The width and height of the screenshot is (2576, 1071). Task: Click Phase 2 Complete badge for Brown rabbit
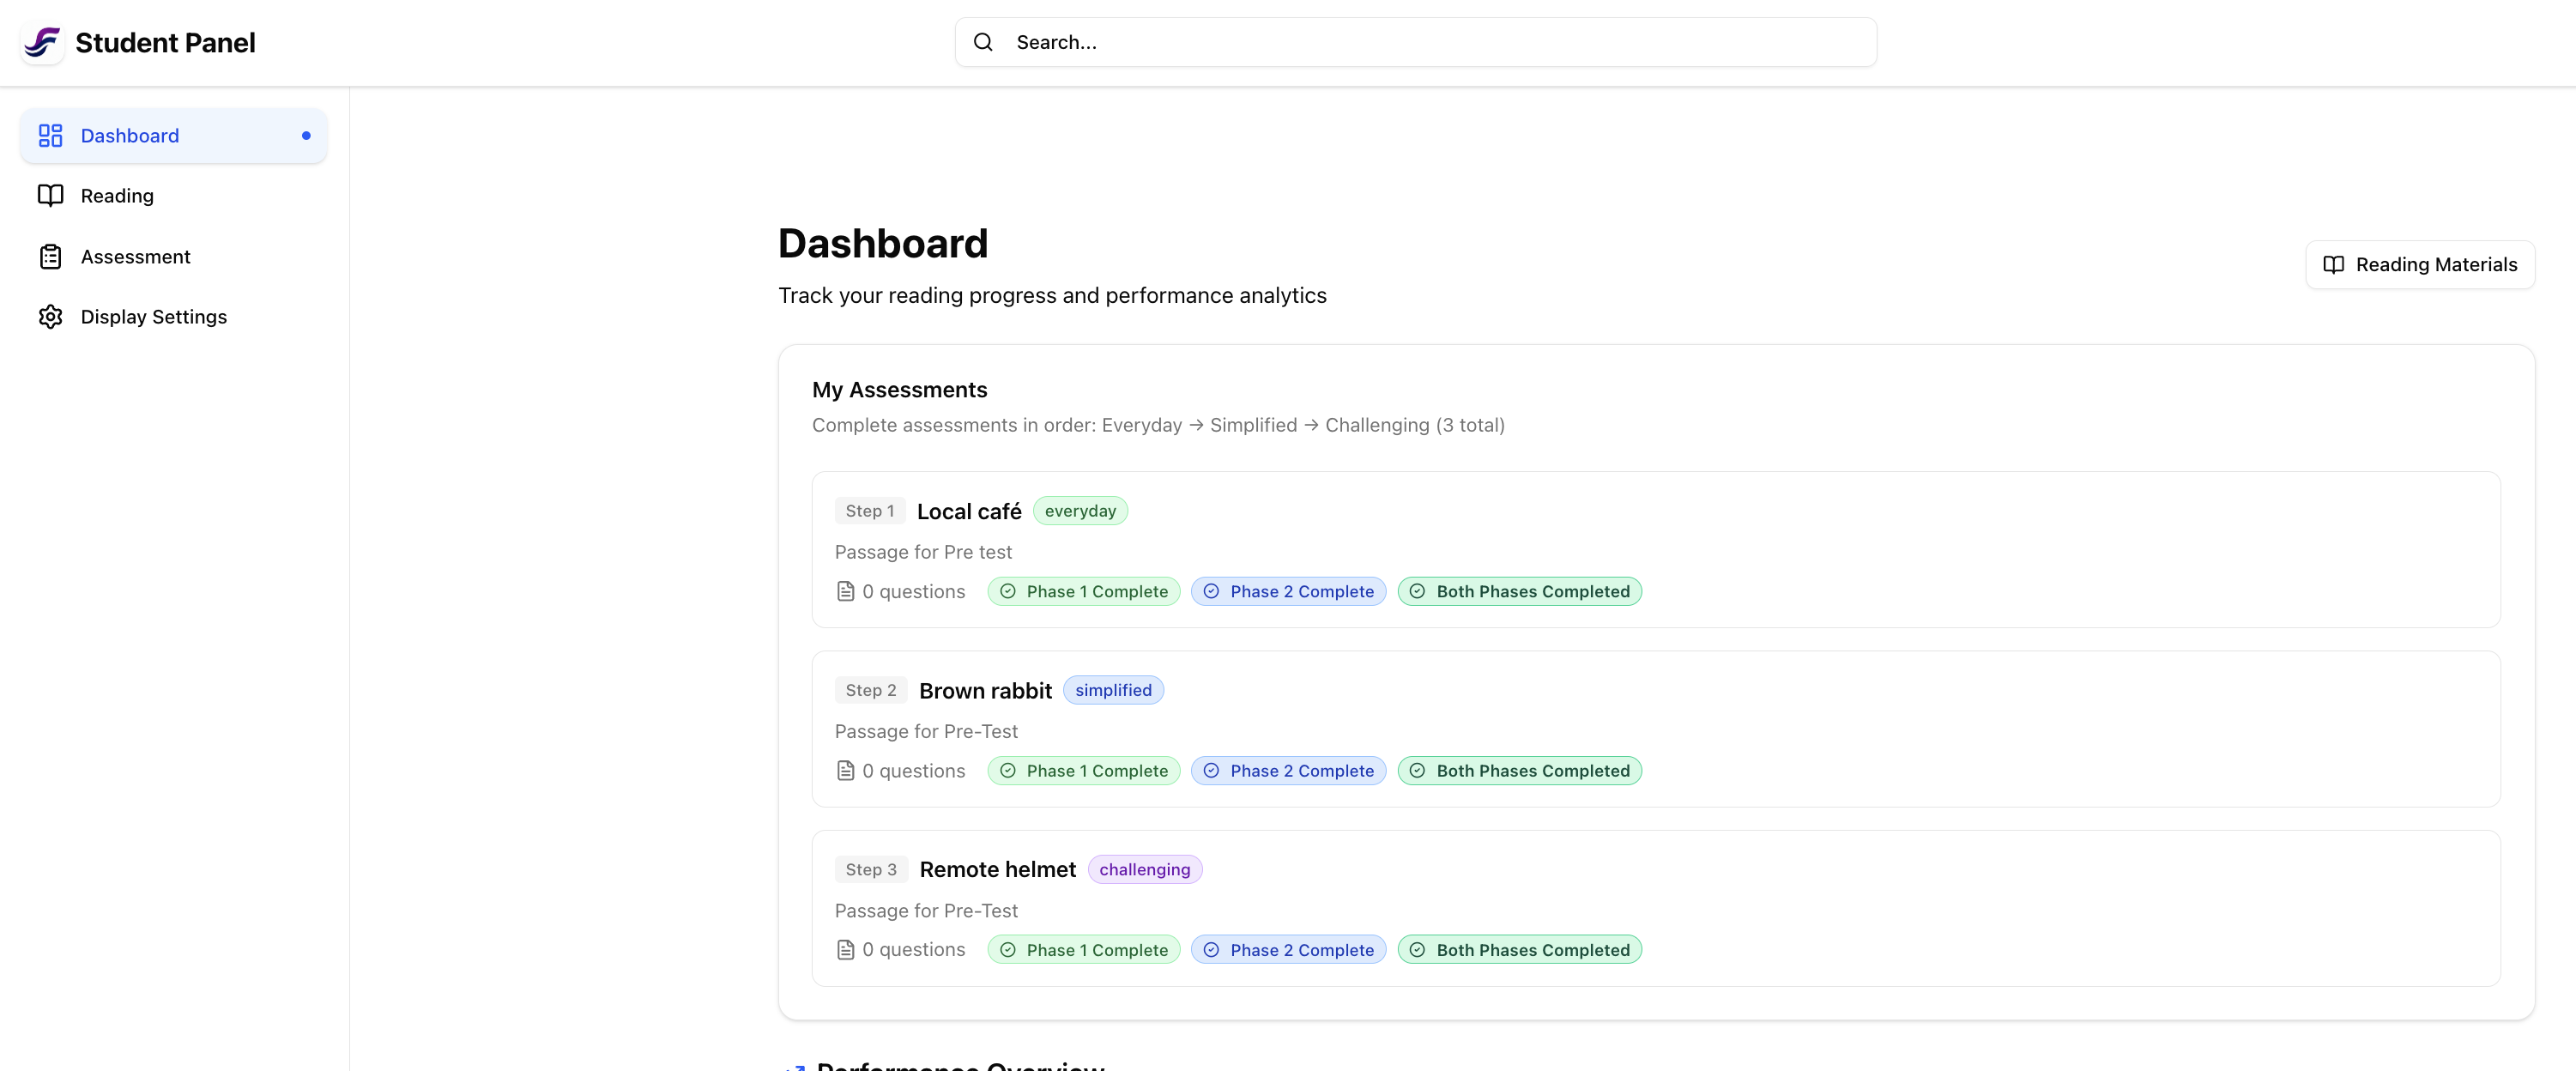pos(1288,770)
